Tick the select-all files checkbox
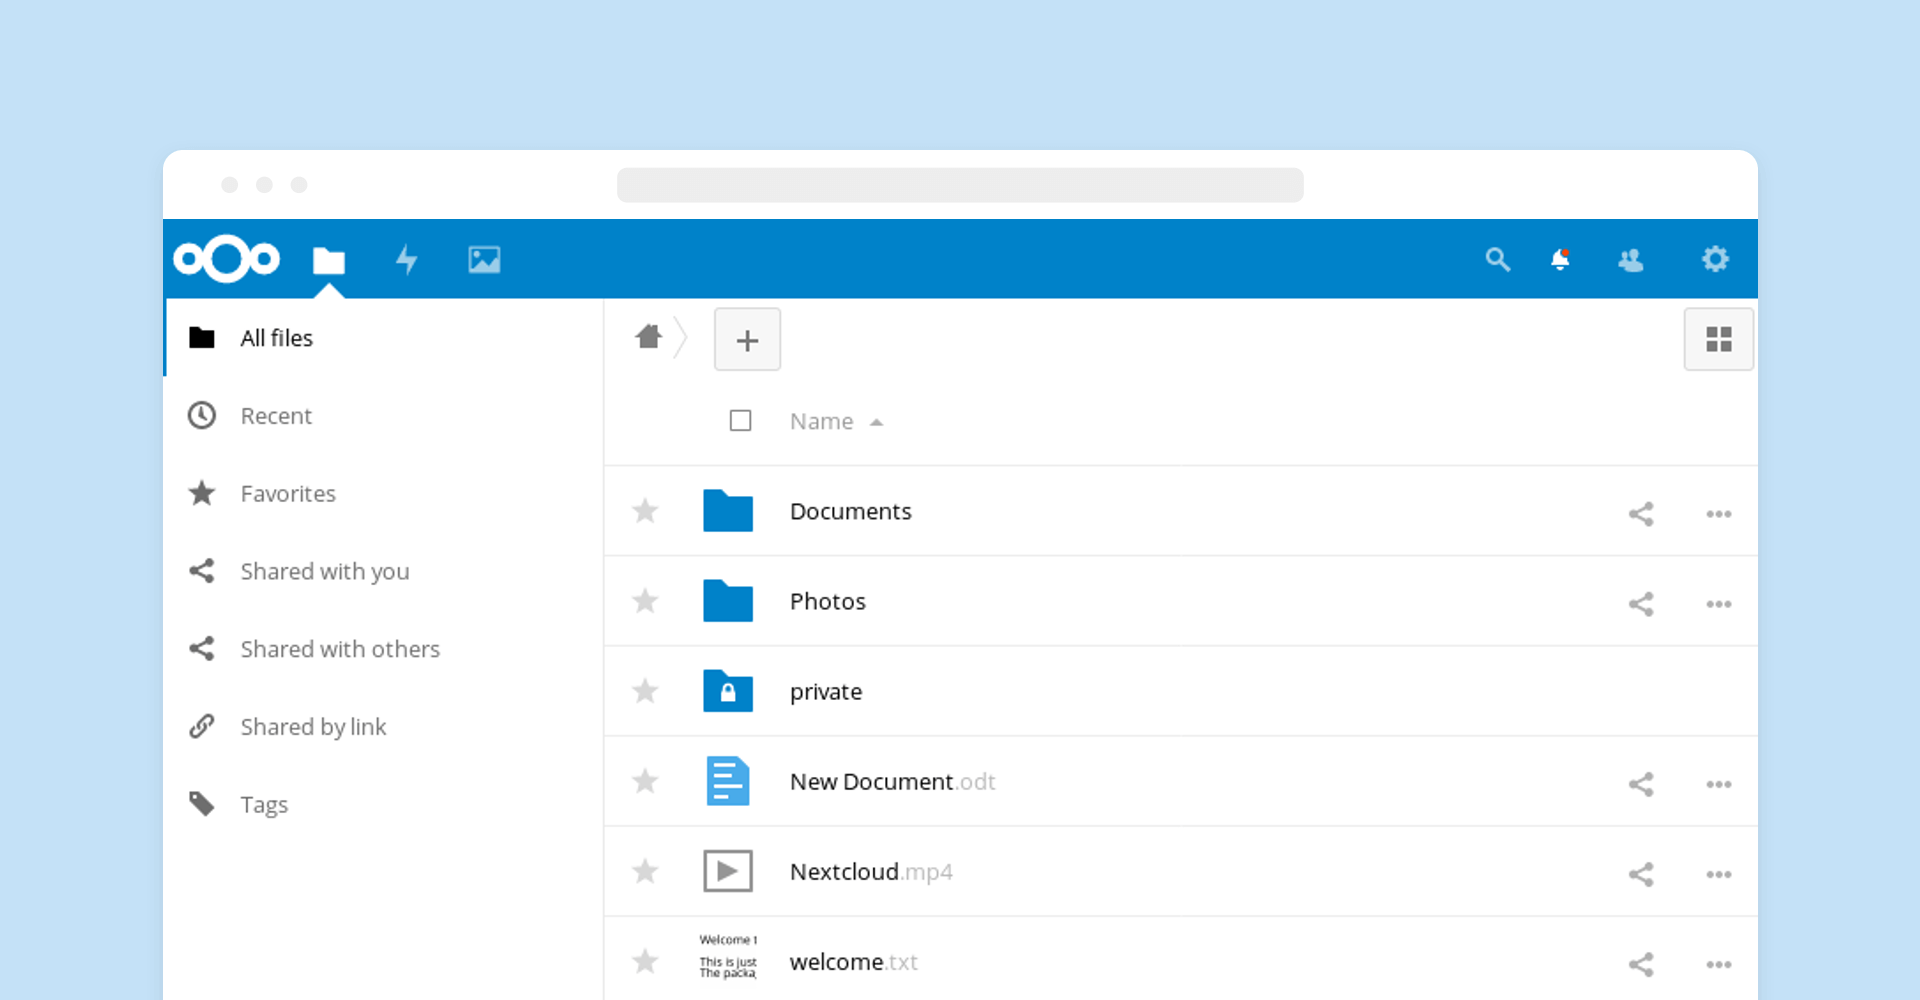Screen dimensions: 1920x1000 point(740,421)
